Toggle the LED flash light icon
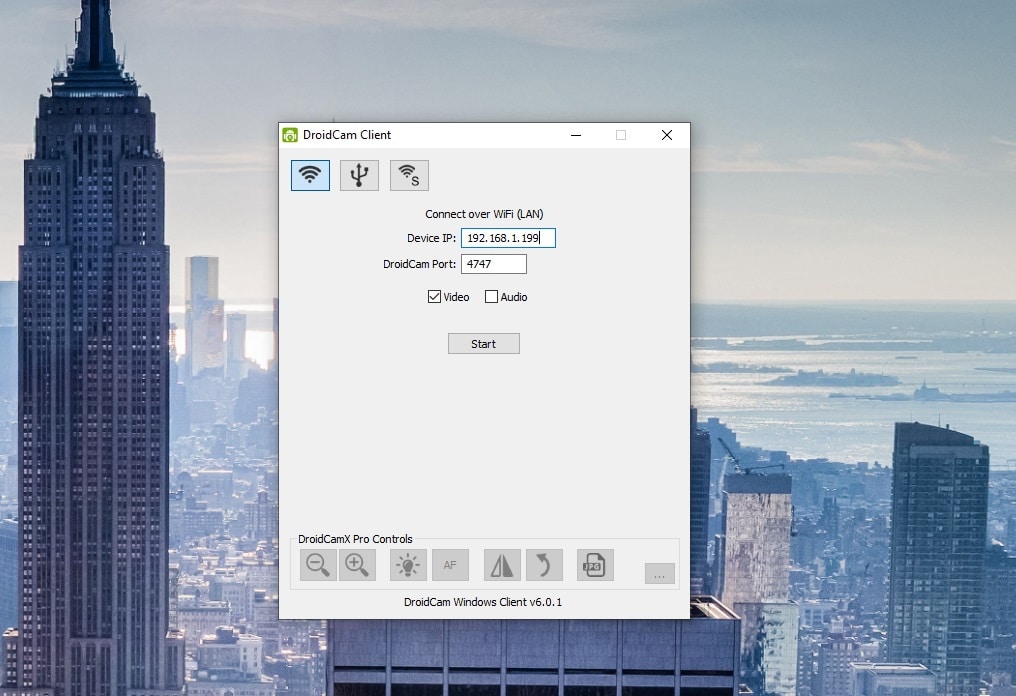 408,565
